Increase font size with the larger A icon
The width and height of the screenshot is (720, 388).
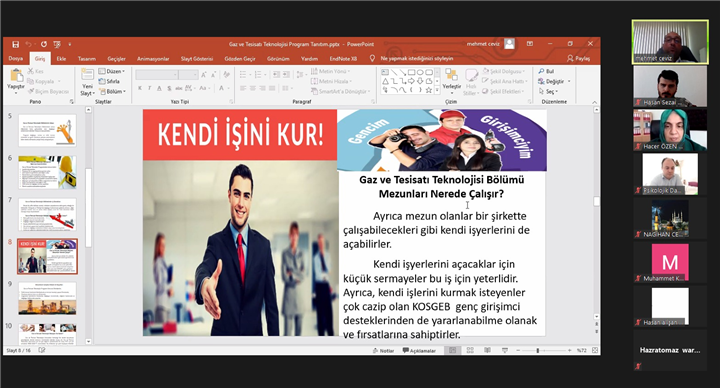click(203, 74)
